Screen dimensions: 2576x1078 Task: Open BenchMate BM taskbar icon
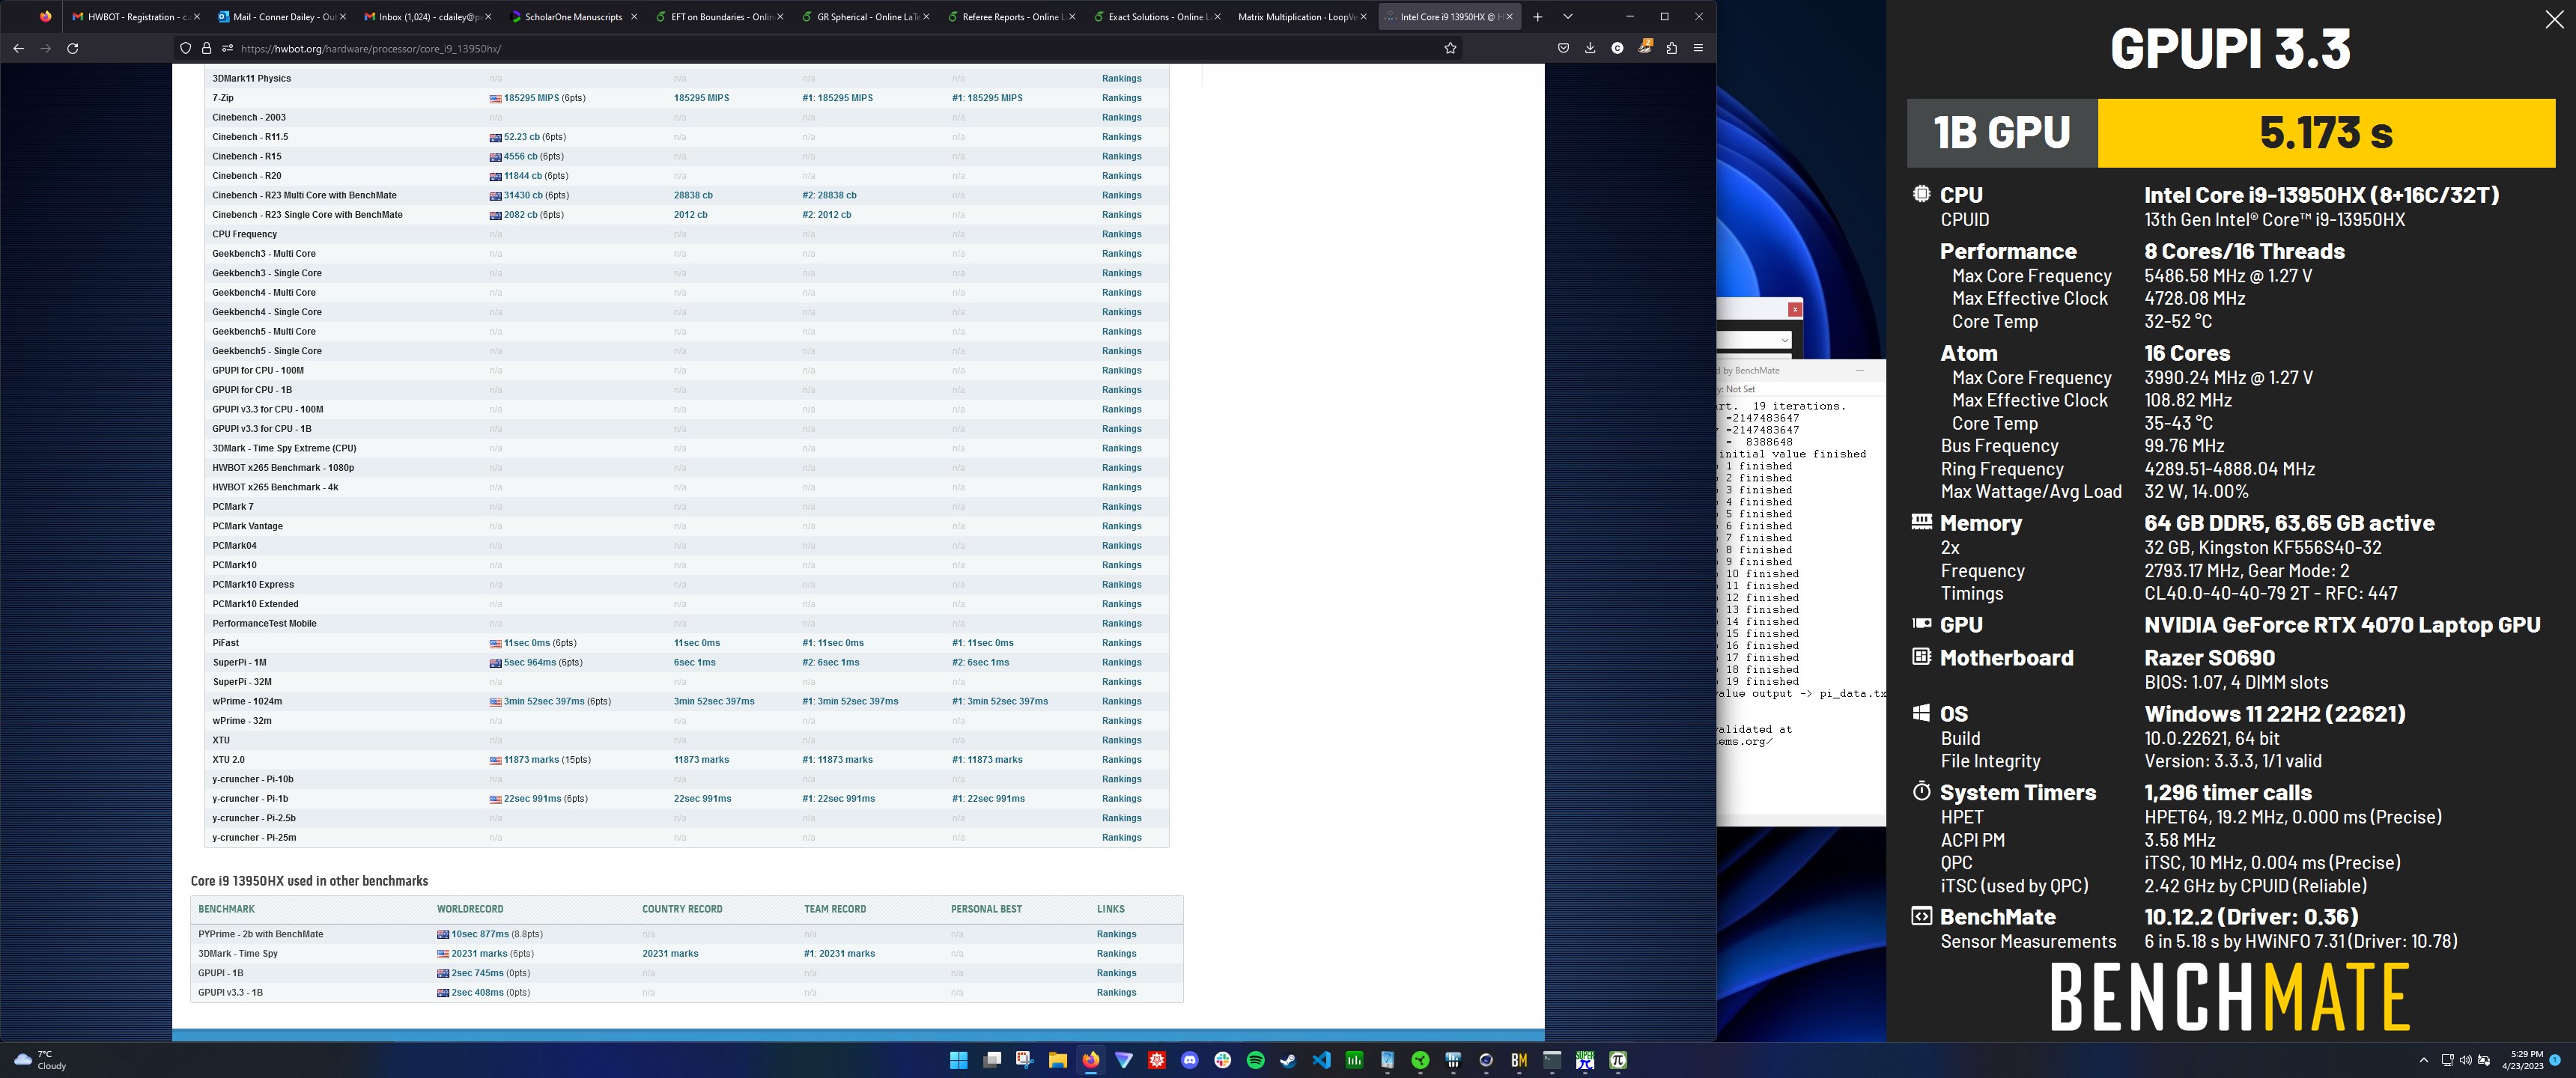1519,1060
